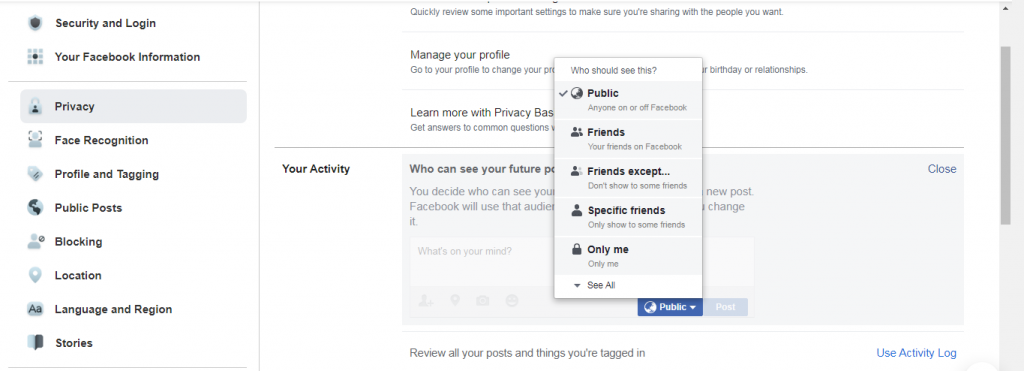Click Learn more with Privacy Basics row

click(x=683, y=119)
